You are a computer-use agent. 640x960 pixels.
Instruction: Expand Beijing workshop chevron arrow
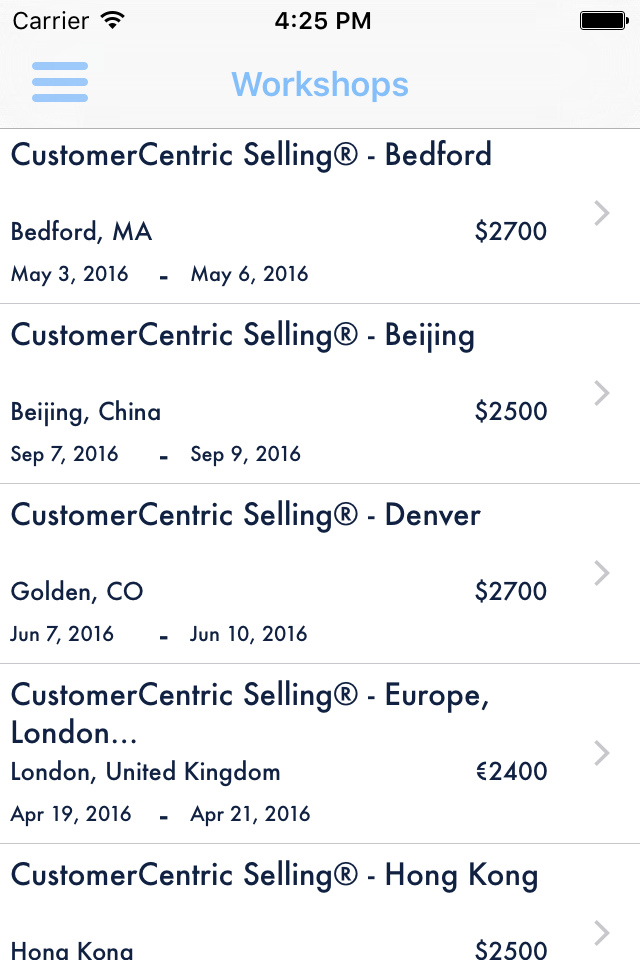coord(602,393)
